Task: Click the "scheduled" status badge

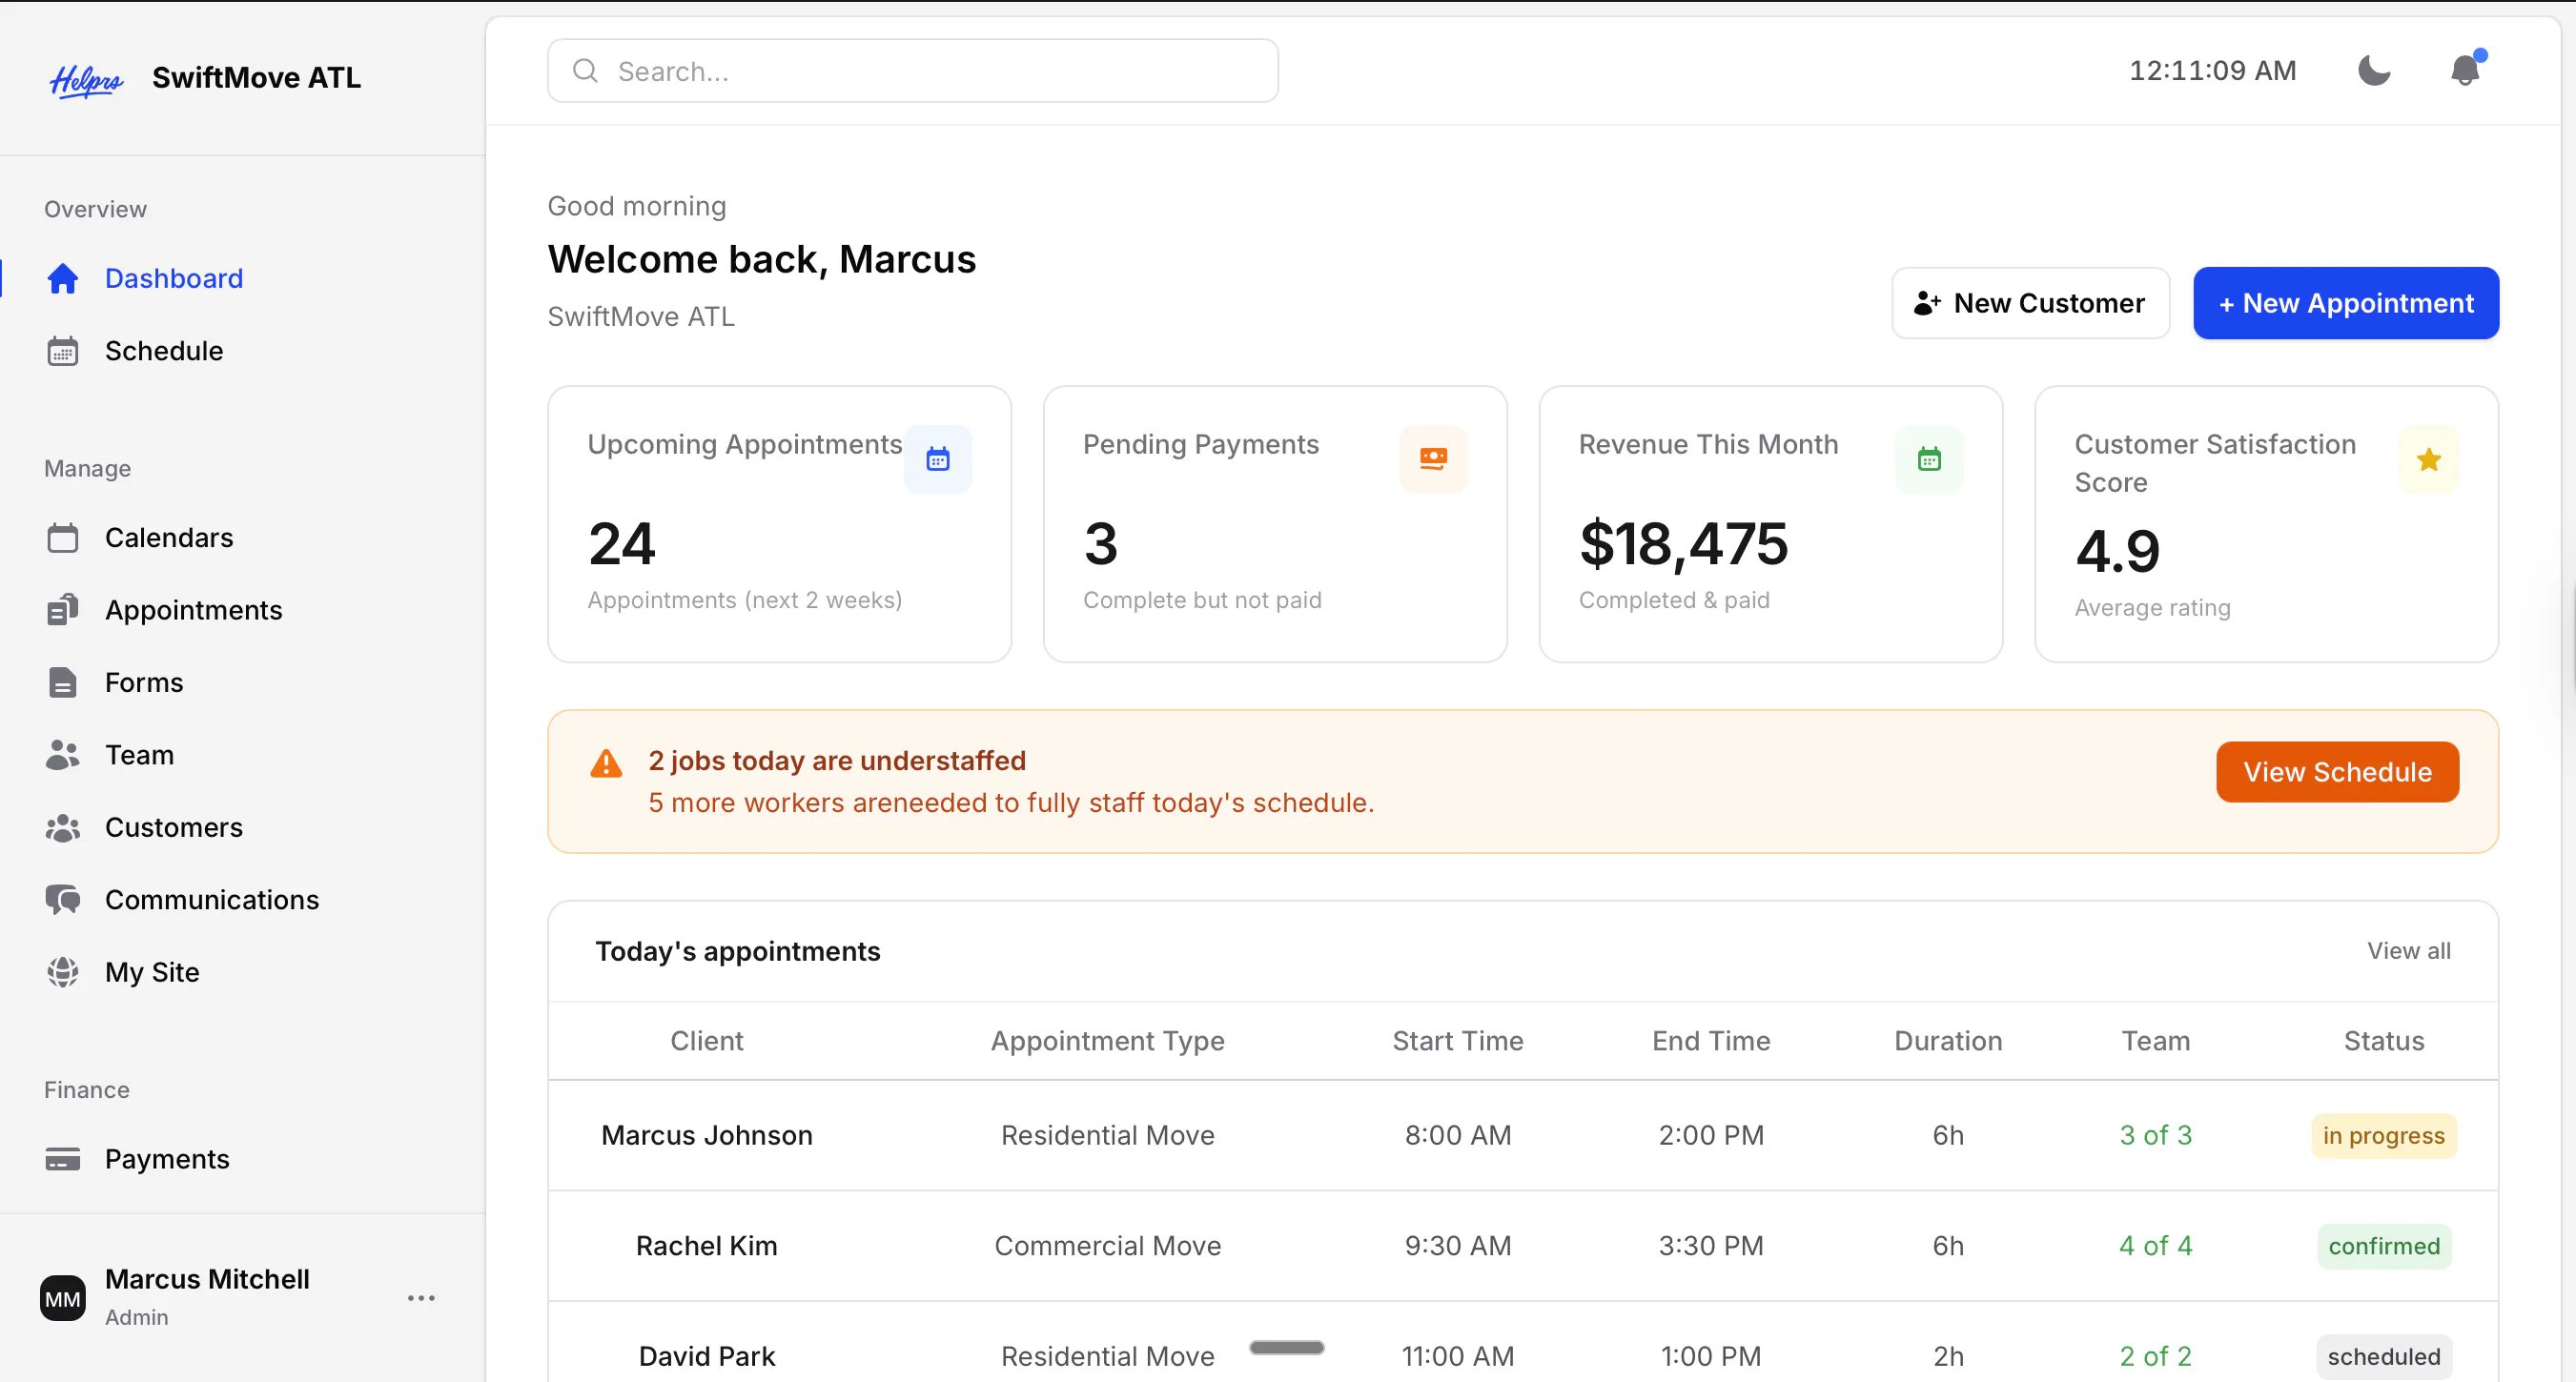Action: pos(2384,1358)
